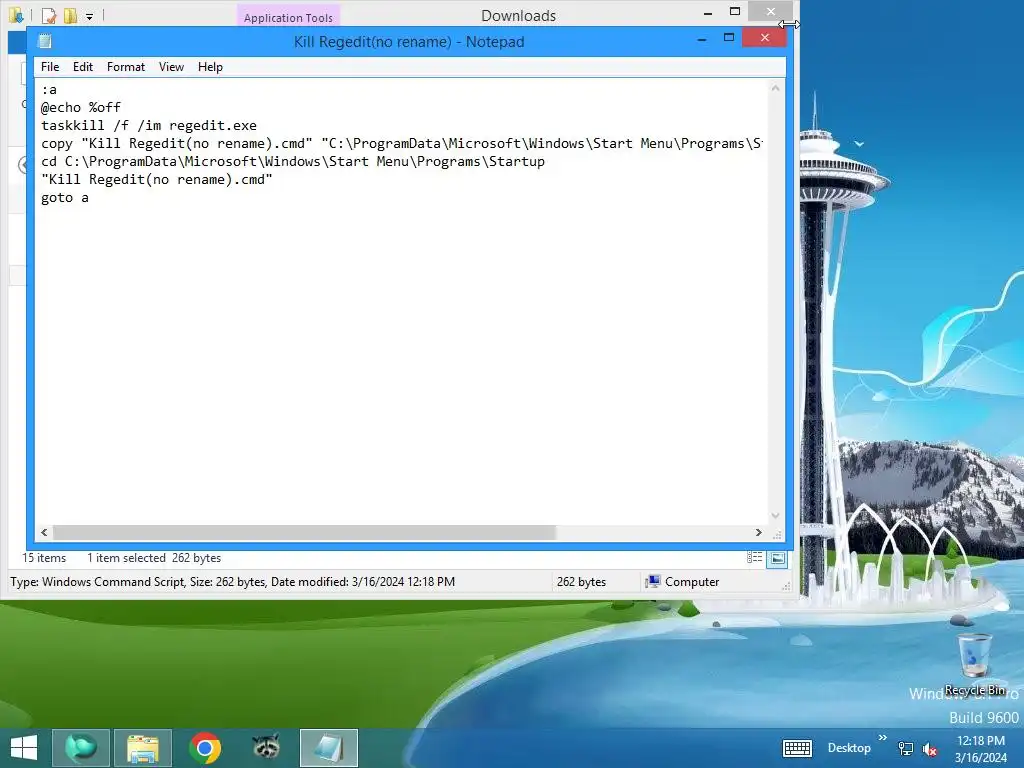Minimize the Notepad window
The width and height of the screenshot is (1024, 768).
[702, 39]
